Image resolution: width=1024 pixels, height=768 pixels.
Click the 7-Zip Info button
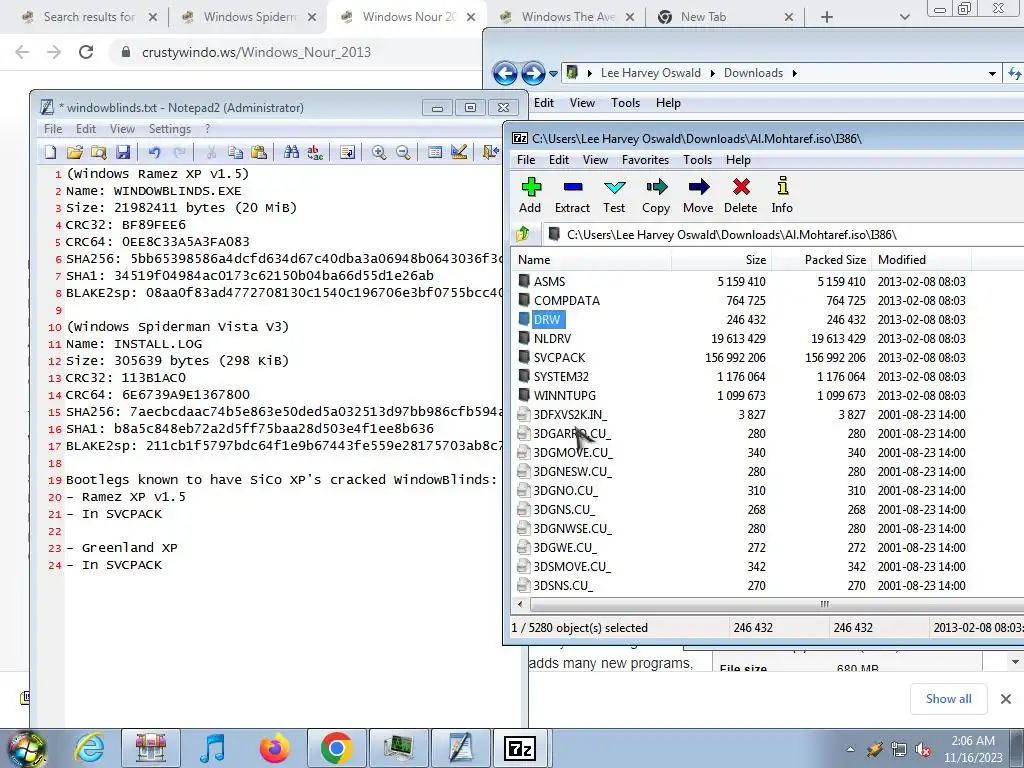tap(782, 195)
